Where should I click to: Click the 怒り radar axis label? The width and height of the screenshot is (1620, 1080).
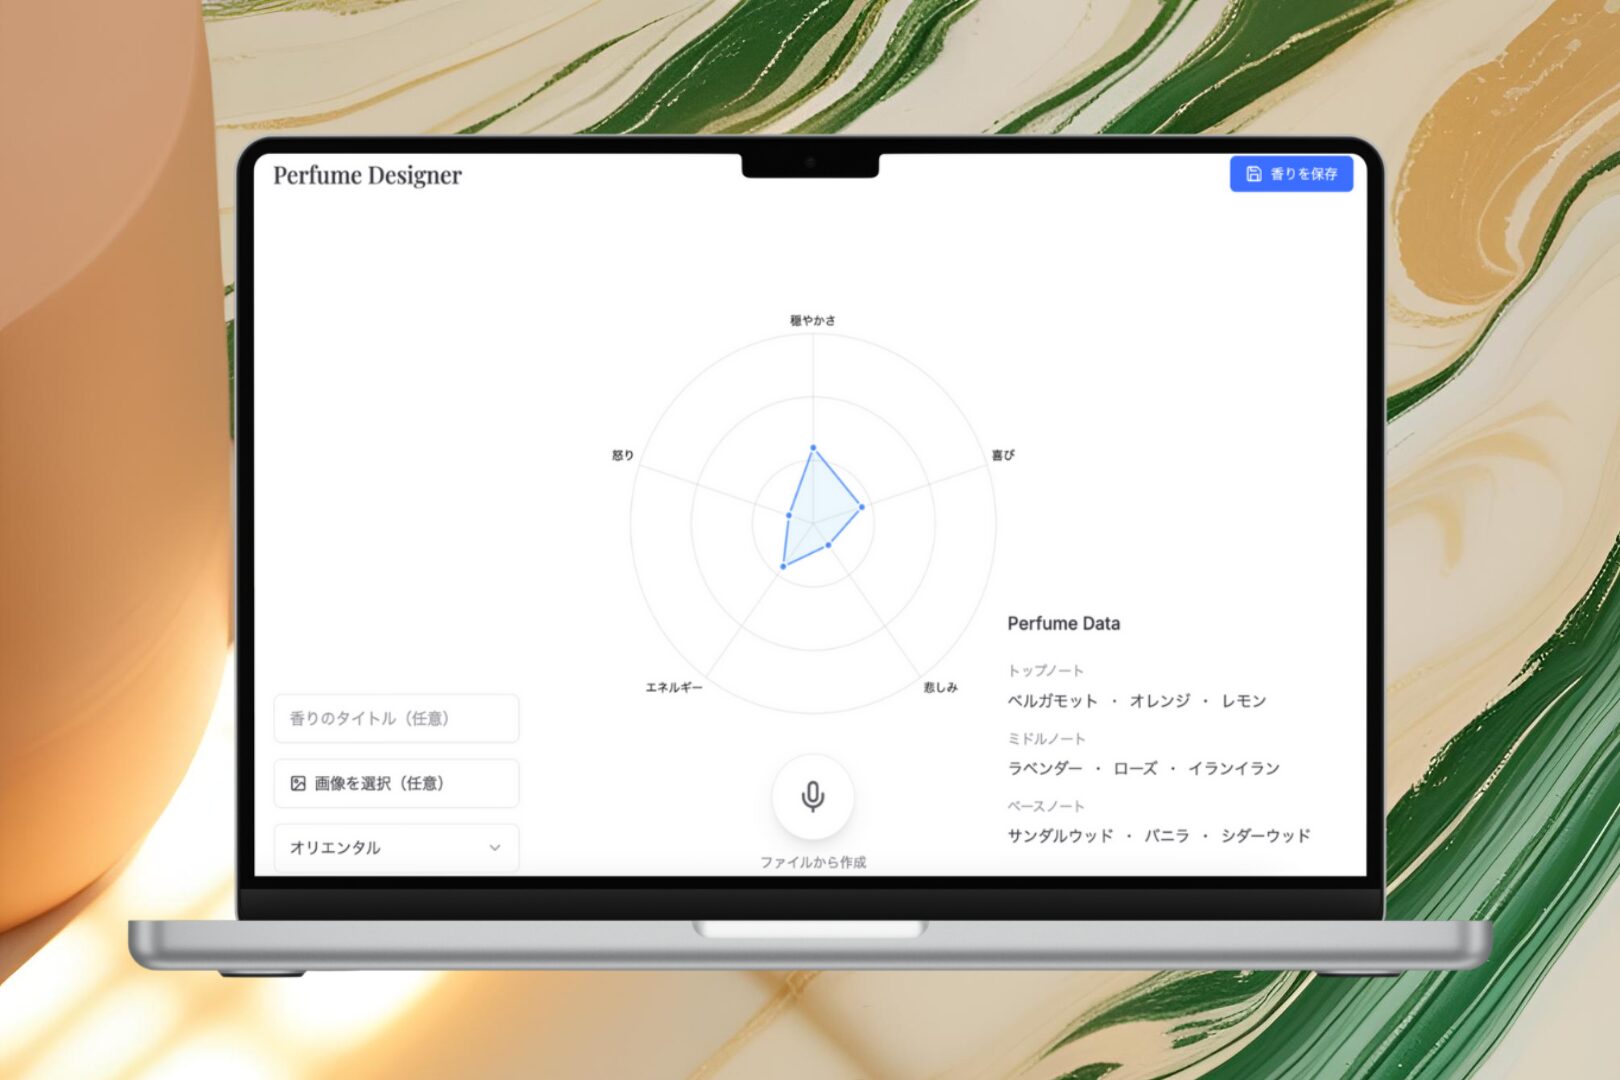623,455
